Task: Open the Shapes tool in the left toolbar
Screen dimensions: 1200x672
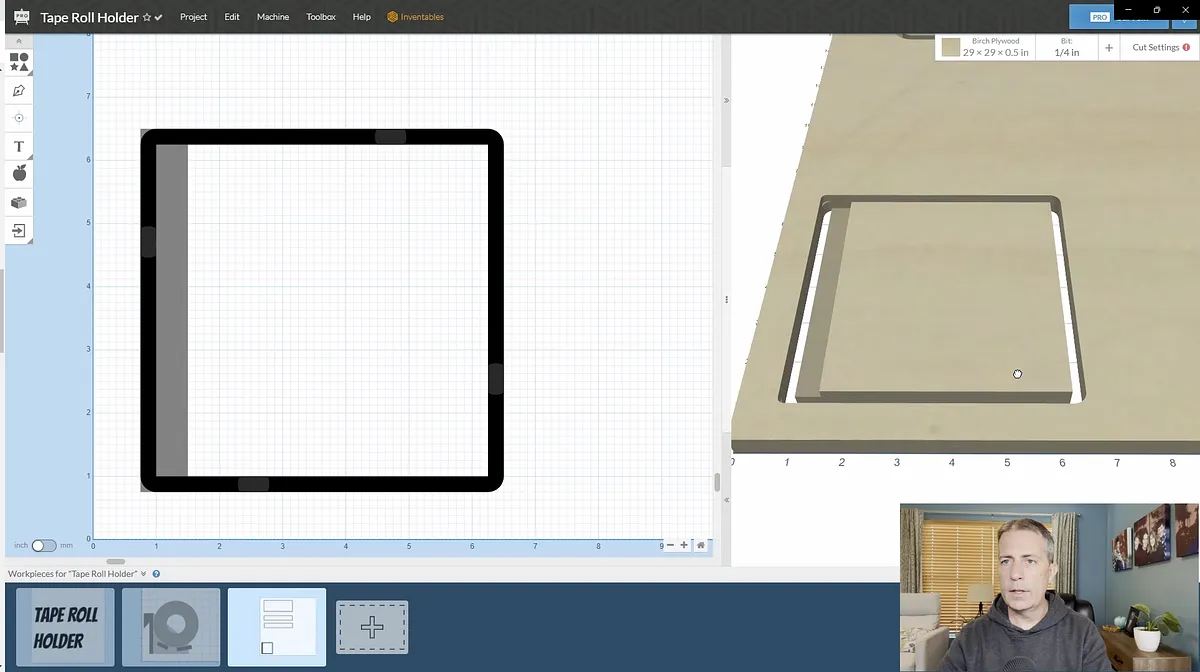Action: coord(18,62)
